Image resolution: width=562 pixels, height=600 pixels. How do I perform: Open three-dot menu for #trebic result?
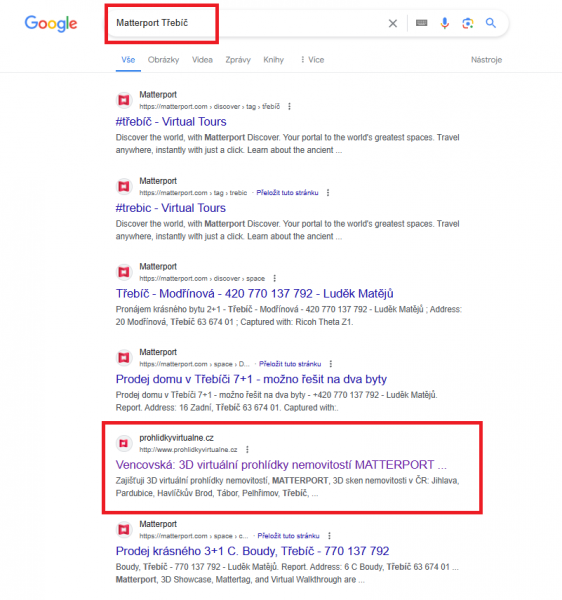pos(328,192)
